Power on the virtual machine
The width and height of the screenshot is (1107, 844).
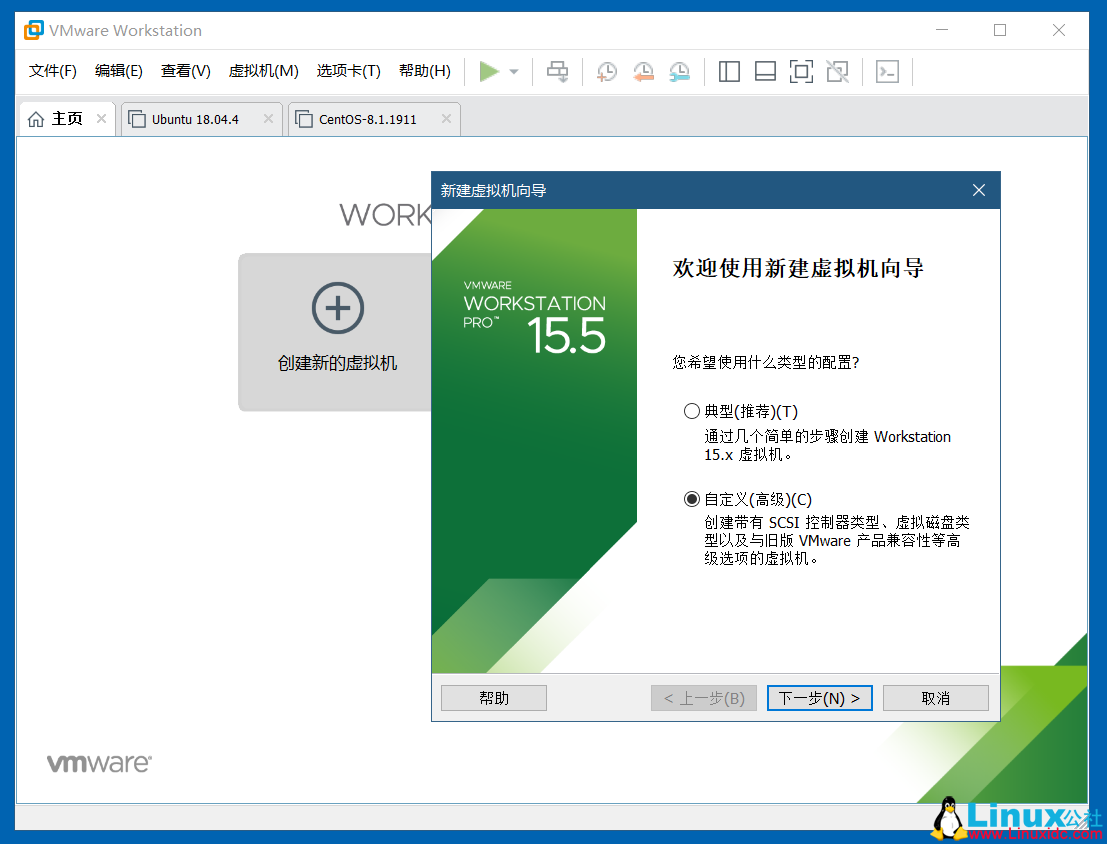pyautogui.click(x=489, y=71)
